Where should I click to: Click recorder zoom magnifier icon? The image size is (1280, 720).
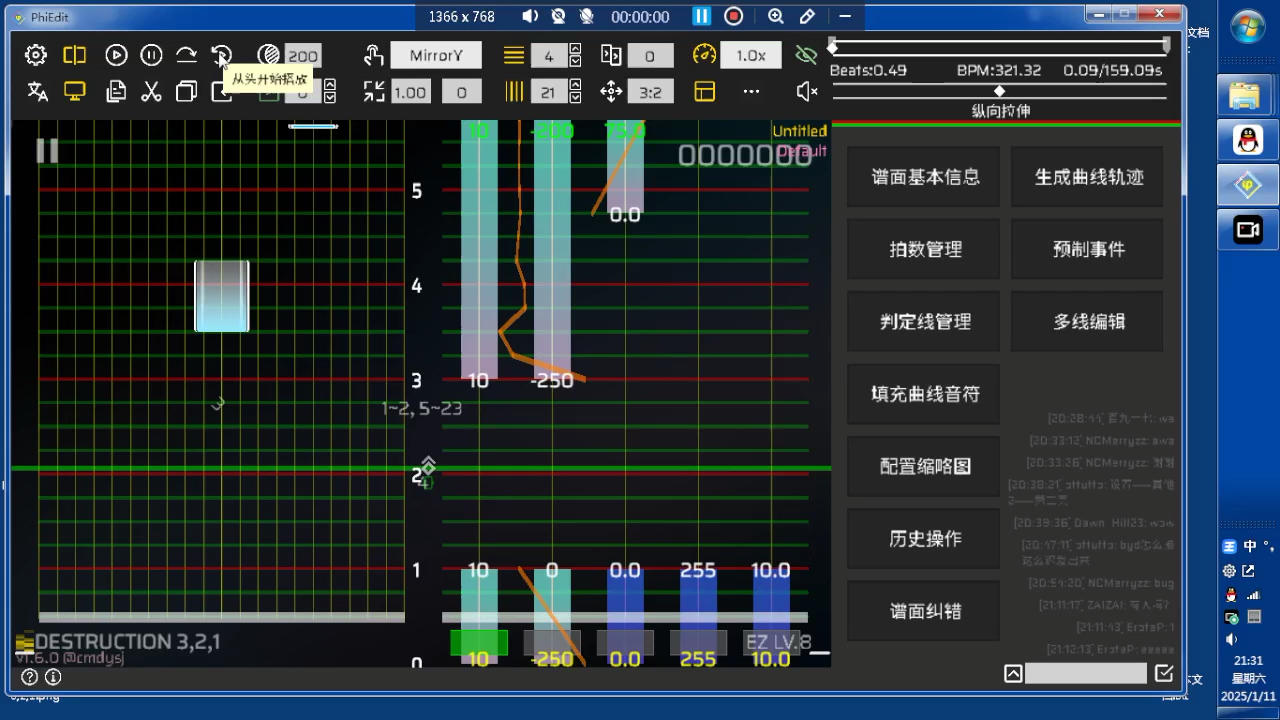(x=776, y=16)
